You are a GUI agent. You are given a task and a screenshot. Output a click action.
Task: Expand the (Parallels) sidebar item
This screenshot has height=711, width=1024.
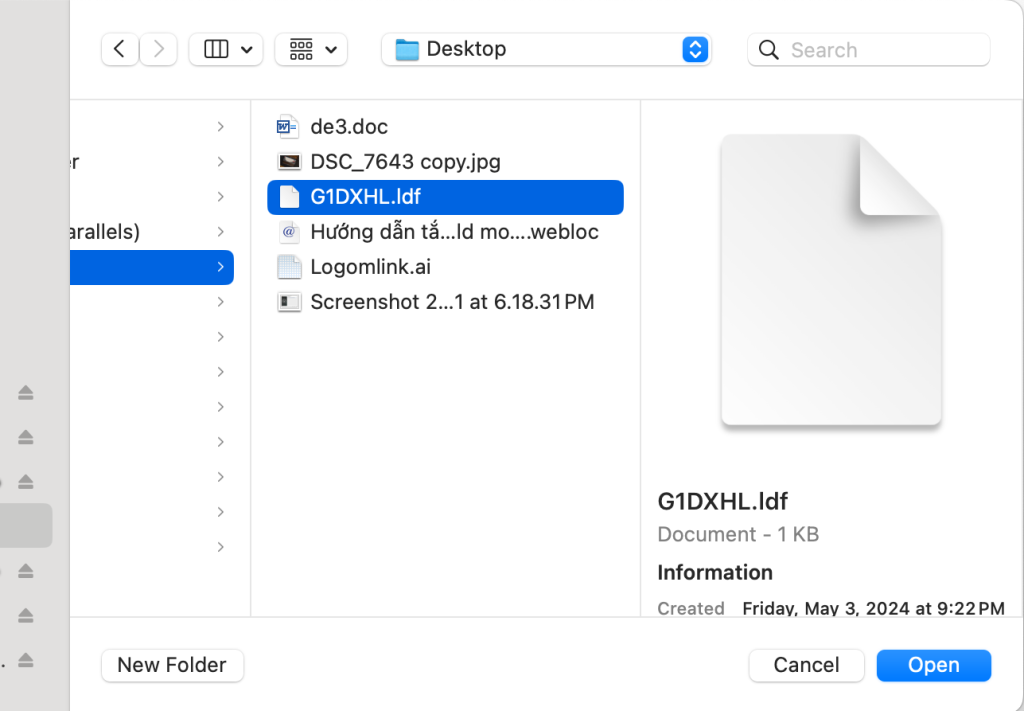221,231
